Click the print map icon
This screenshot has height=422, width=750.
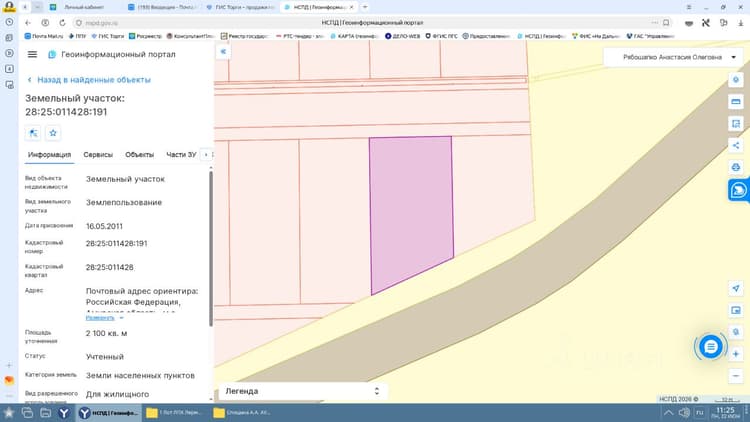pyautogui.click(x=736, y=167)
